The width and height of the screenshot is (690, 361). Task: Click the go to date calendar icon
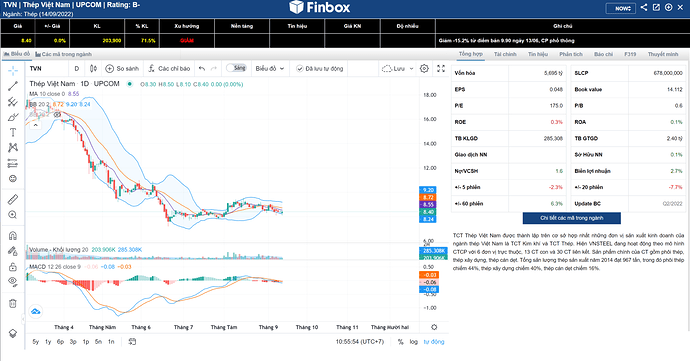click(x=132, y=342)
